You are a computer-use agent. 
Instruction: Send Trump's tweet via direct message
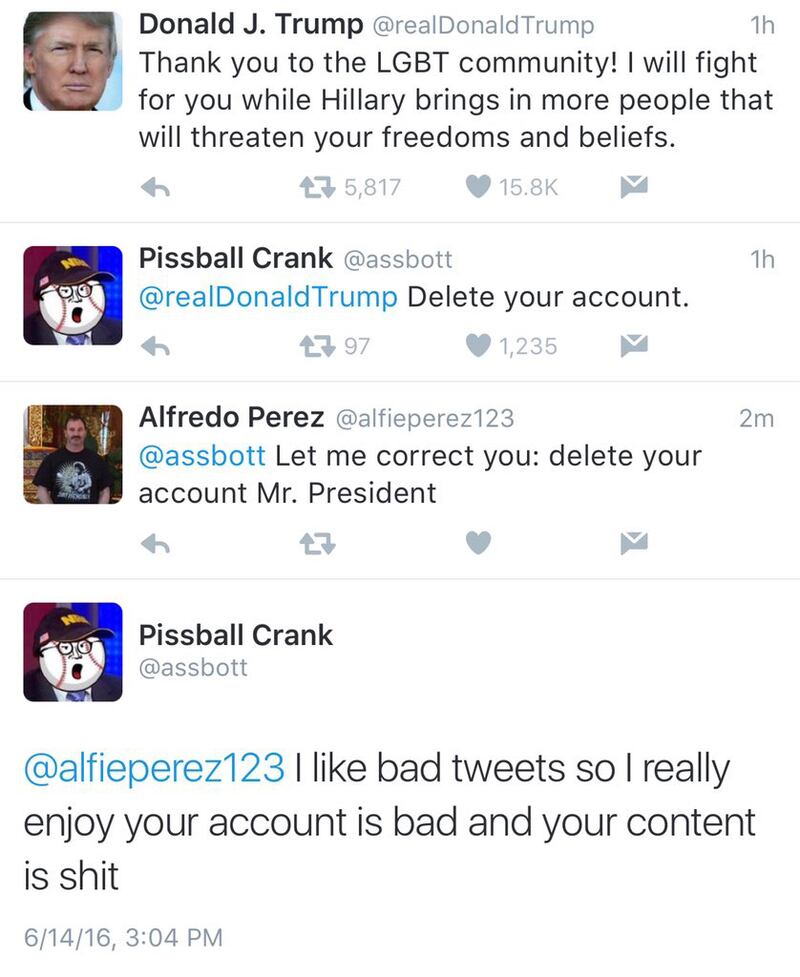(634, 187)
